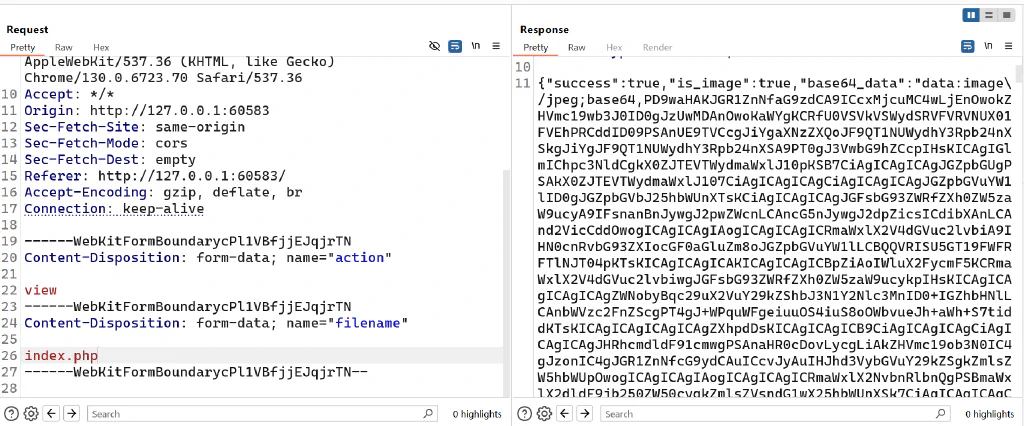1024x426 pixels.
Task: Switch to Raw tab in Response
Action: (x=577, y=48)
